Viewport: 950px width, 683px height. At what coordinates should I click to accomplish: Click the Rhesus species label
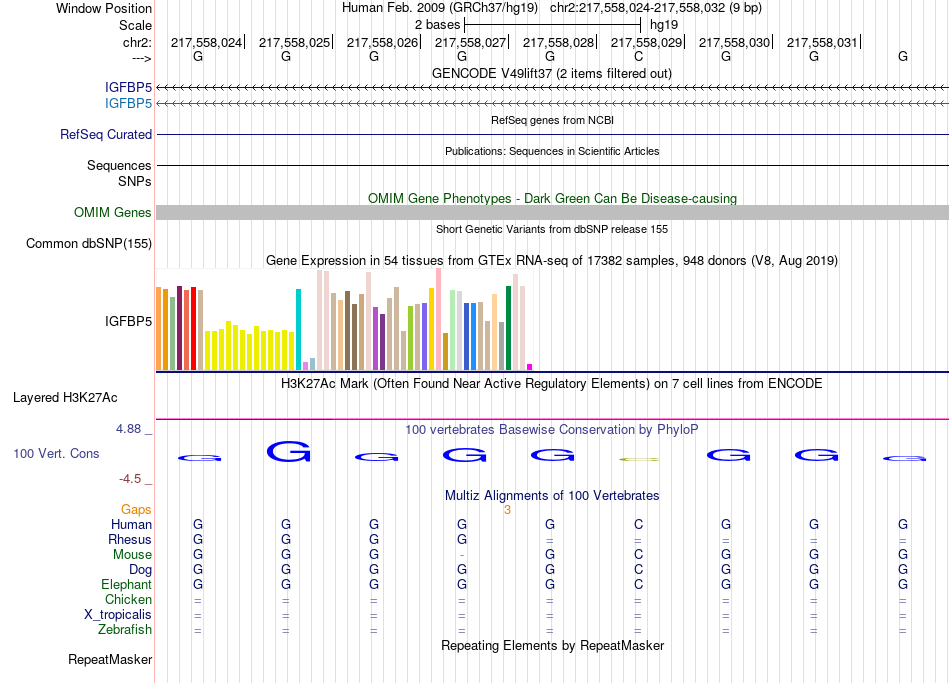130,540
